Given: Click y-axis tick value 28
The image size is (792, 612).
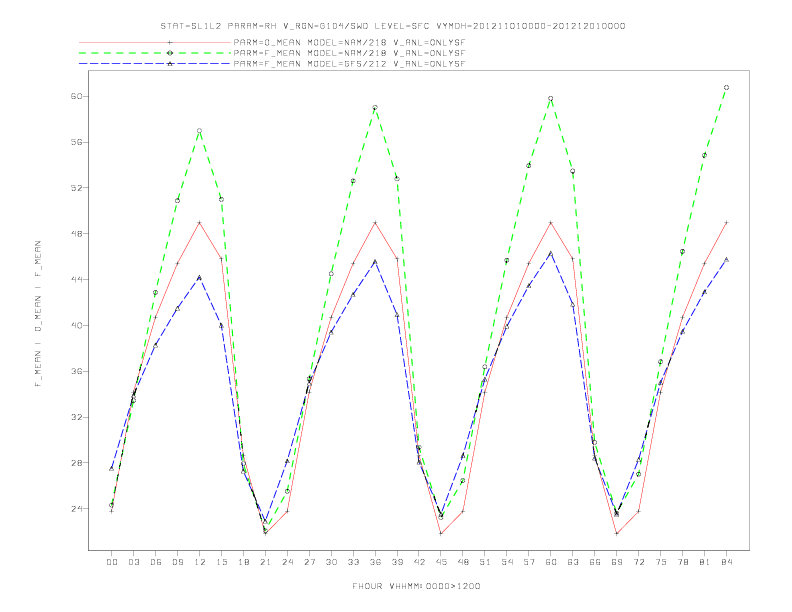Looking at the screenshot, I should pyautogui.click(x=76, y=463).
